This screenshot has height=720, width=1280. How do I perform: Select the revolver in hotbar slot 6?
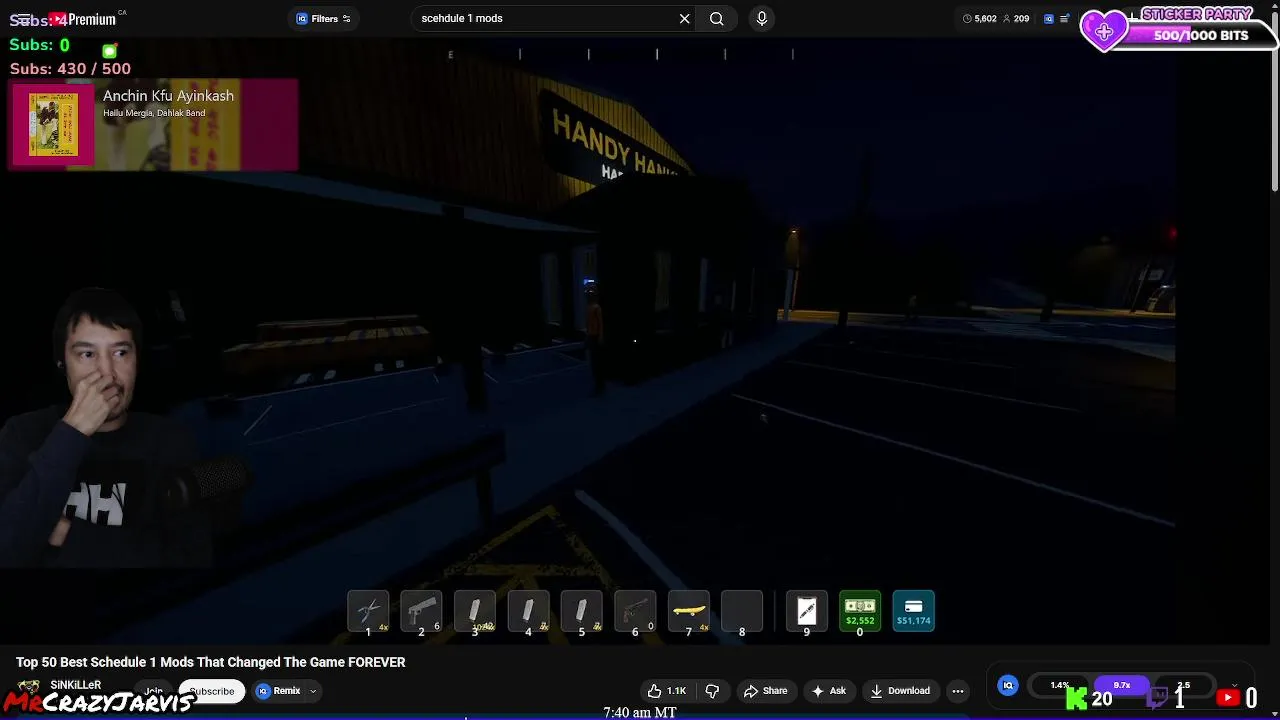coord(635,612)
